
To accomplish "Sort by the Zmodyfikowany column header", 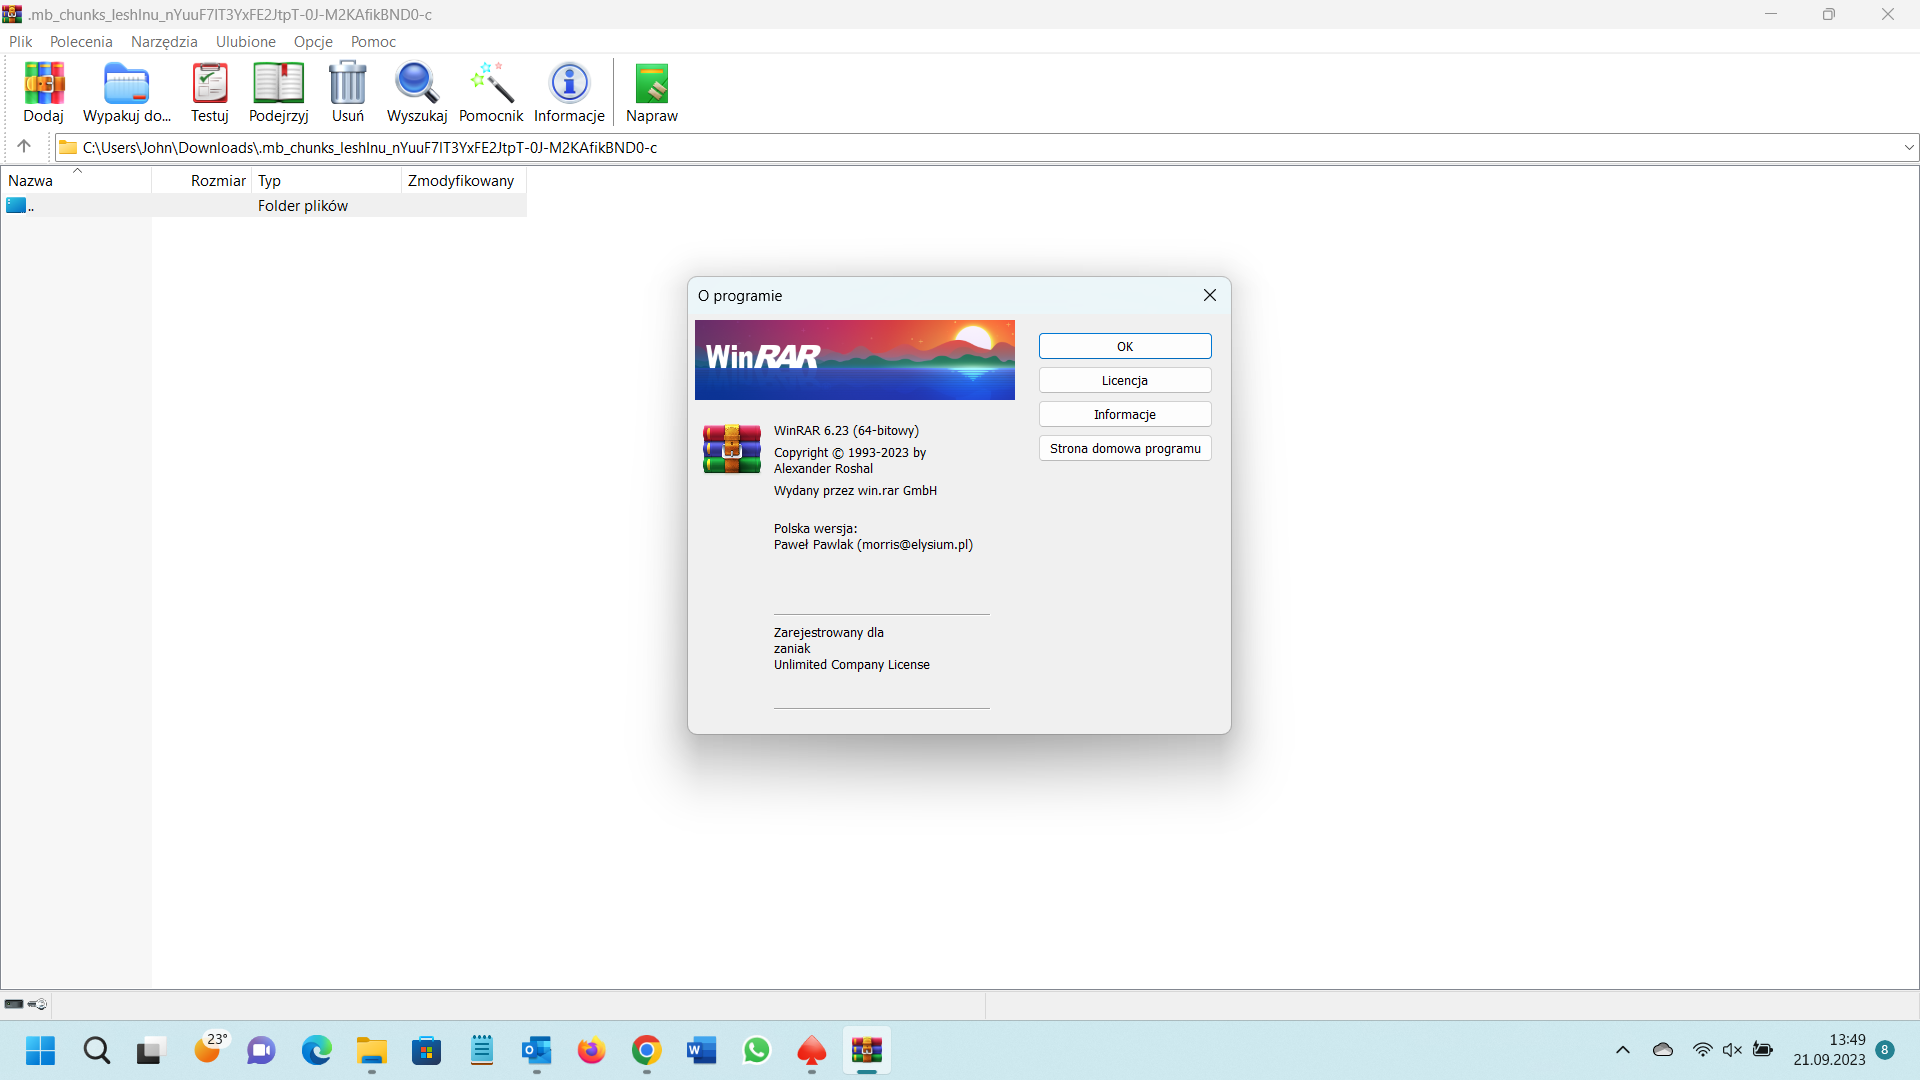I will [x=464, y=180].
